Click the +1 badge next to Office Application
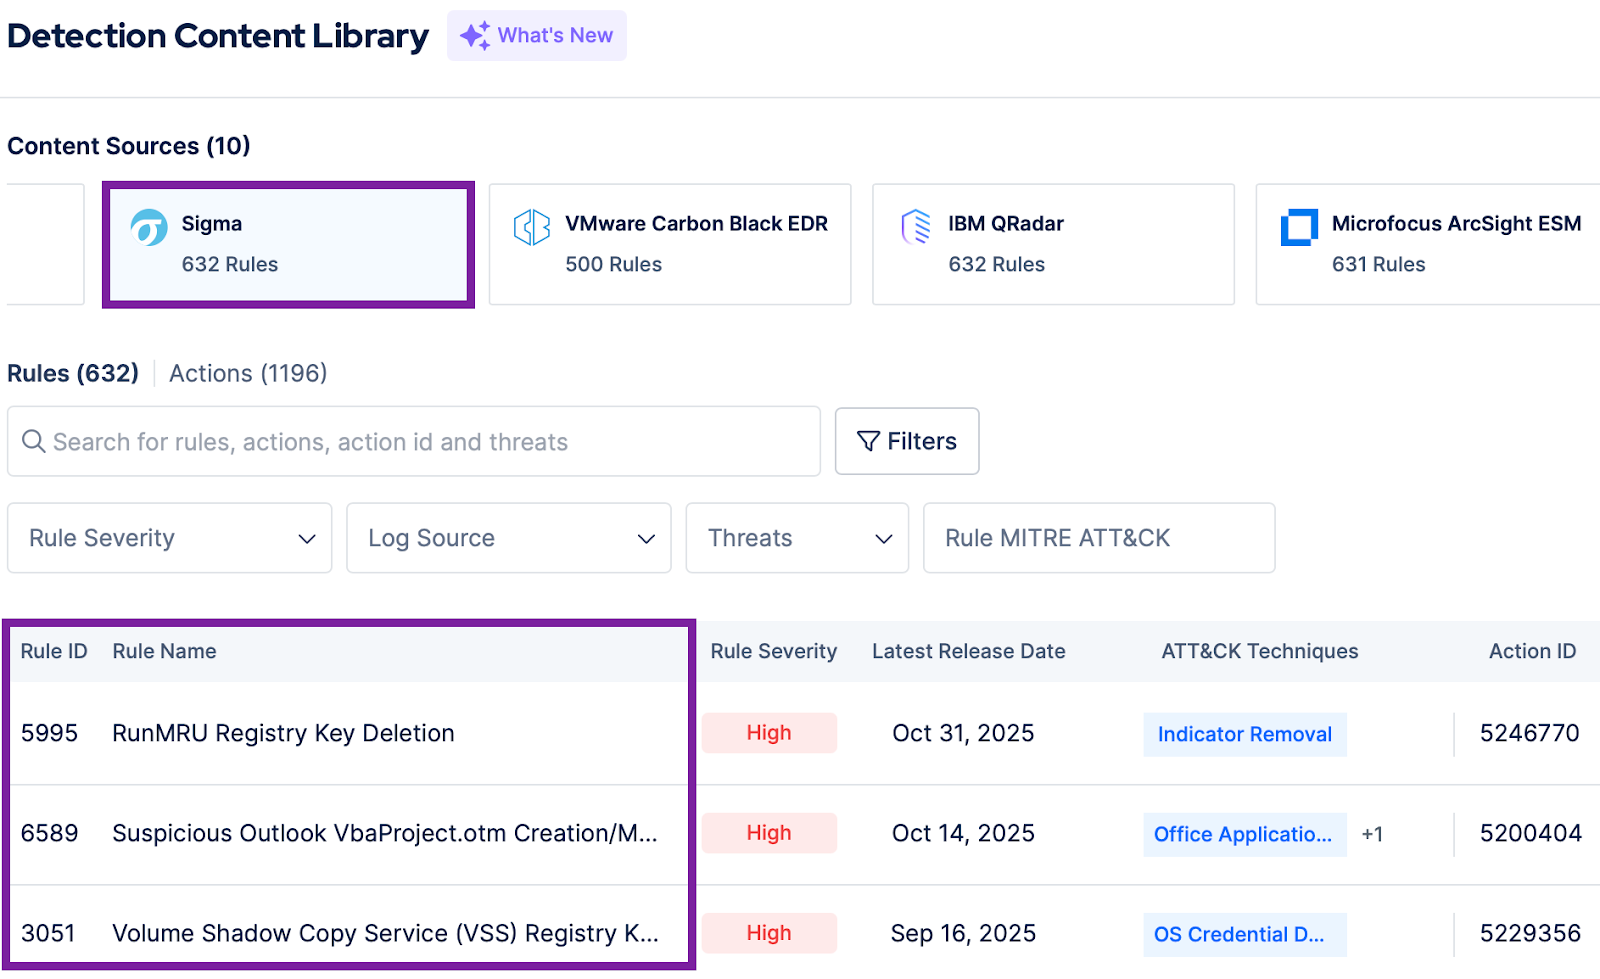This screenshot has width=1600, height=979. pyautogui.click(x=1372, y=834)
